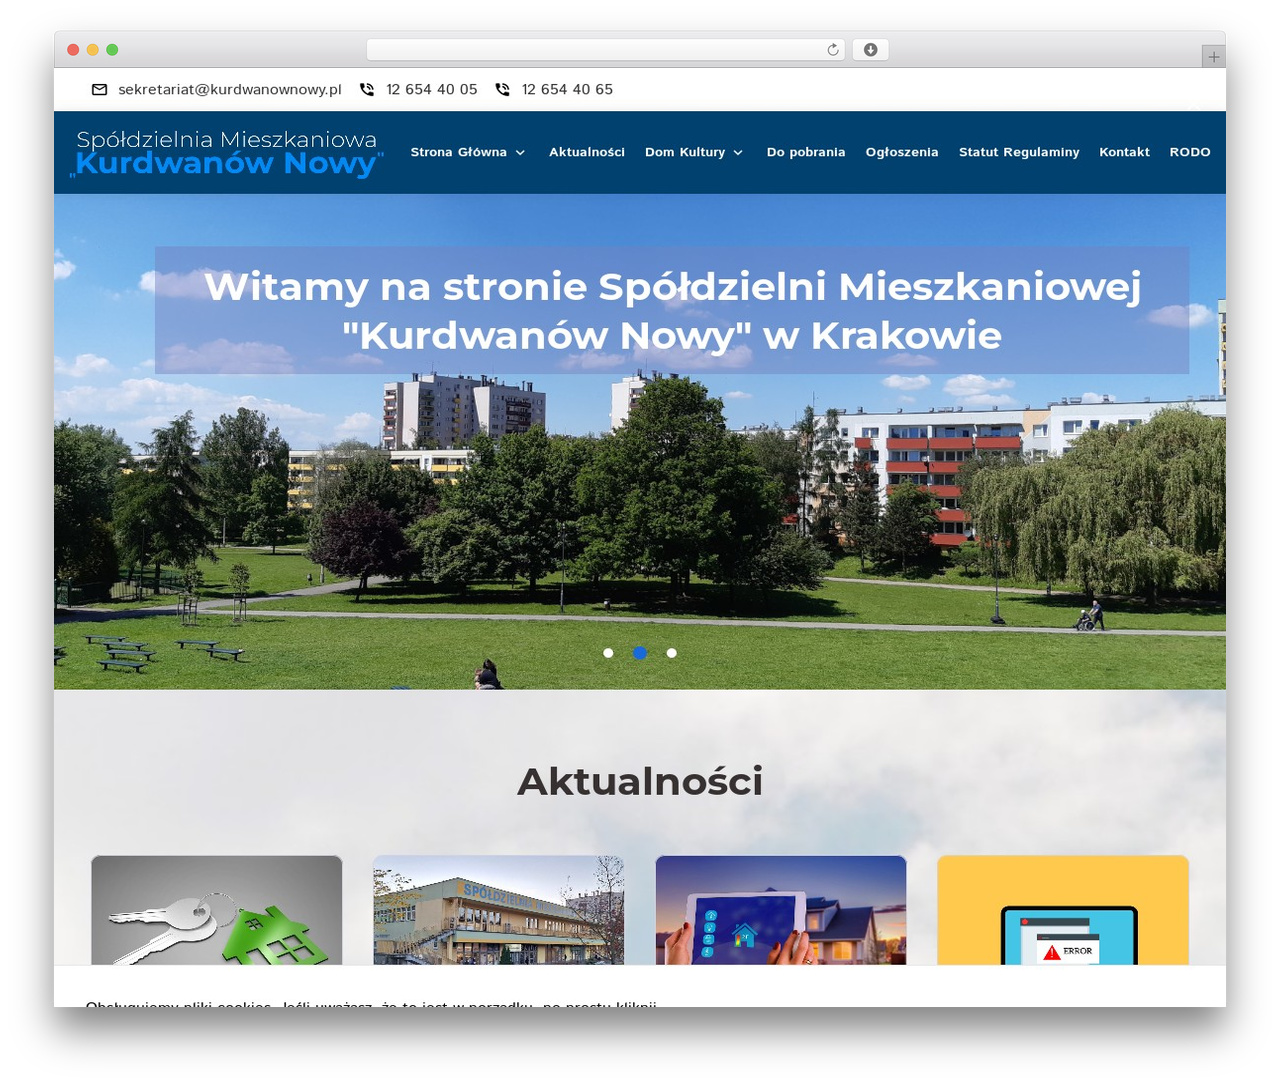Screen dimensions: 1280x1084
Task: Click the sekretariat@kurdwanownowy.pl email link
Action: click(x=230, y=90)
